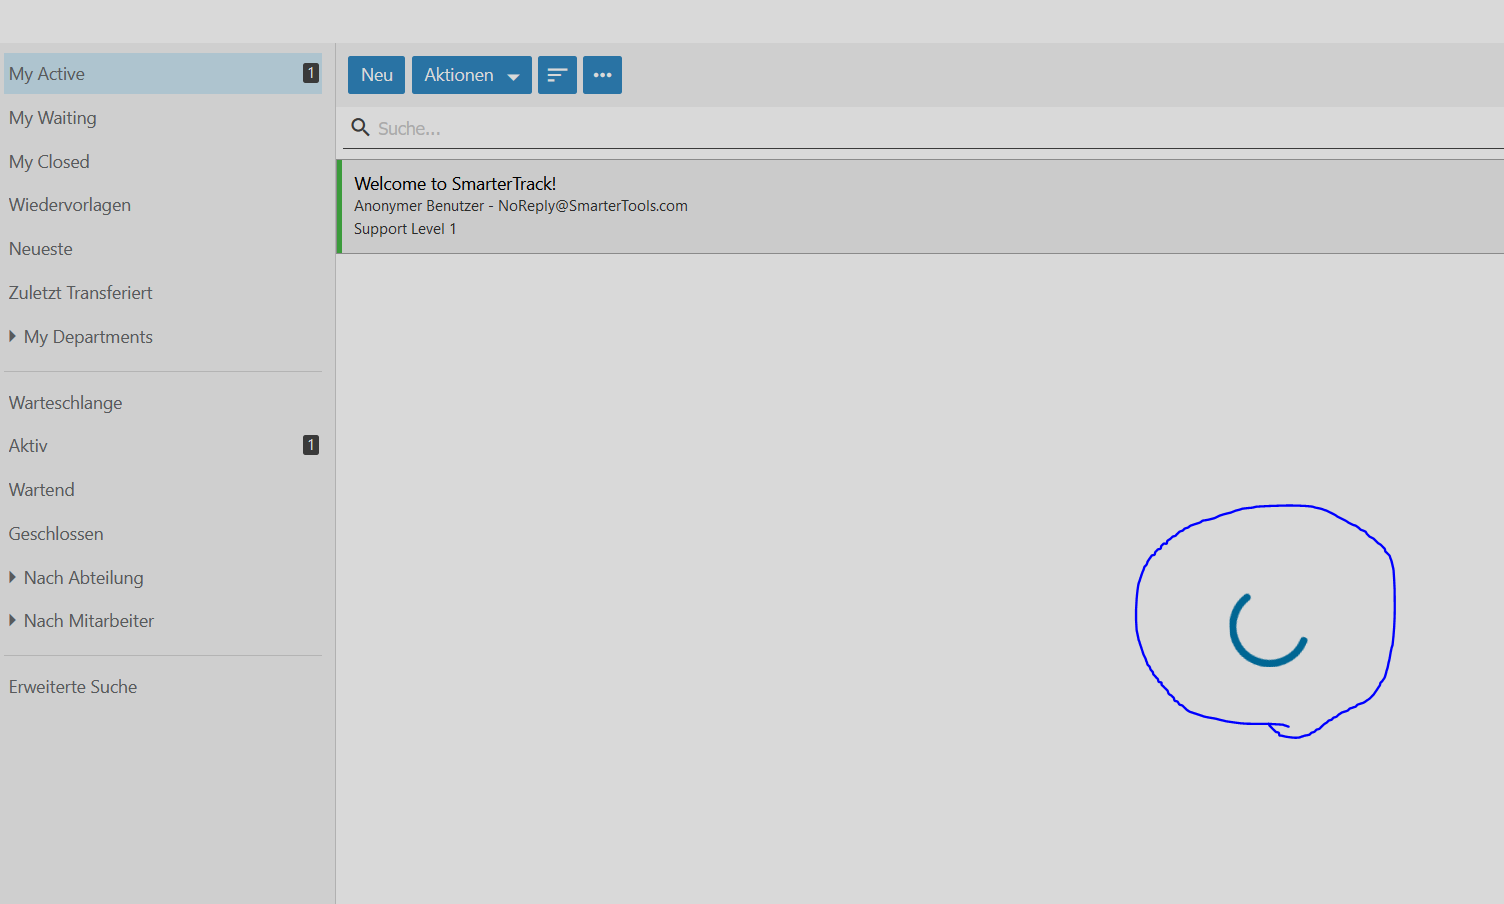Open the Aktiv tickets list
The height and width of the screenshot is (904, 1504).
pos(28,446)
